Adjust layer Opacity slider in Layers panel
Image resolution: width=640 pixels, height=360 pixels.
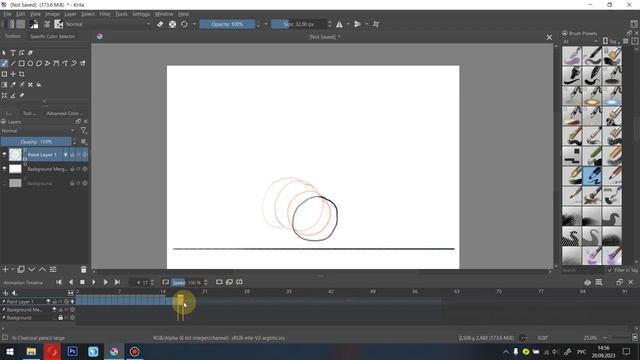coord(36,142)
